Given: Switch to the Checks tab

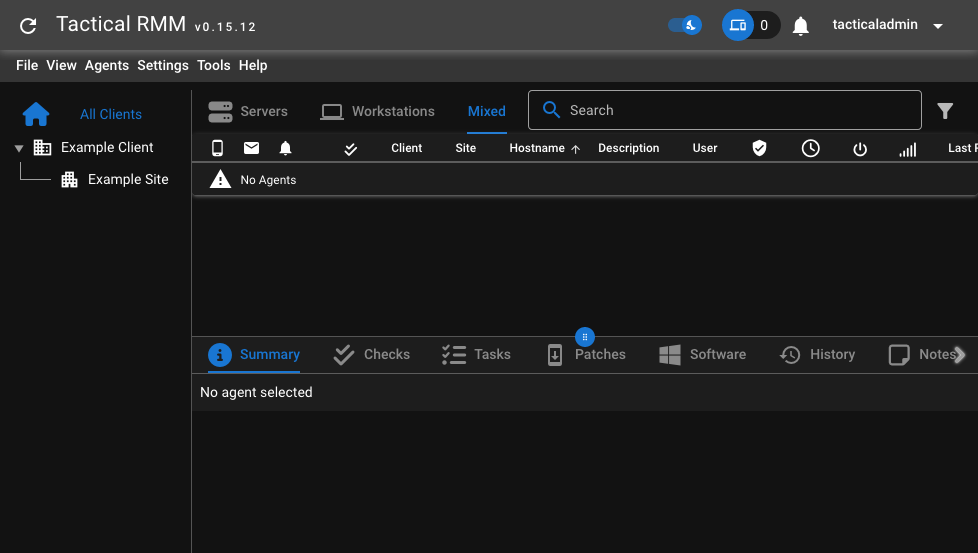Looking at the screenshot, I should point(372,355).
